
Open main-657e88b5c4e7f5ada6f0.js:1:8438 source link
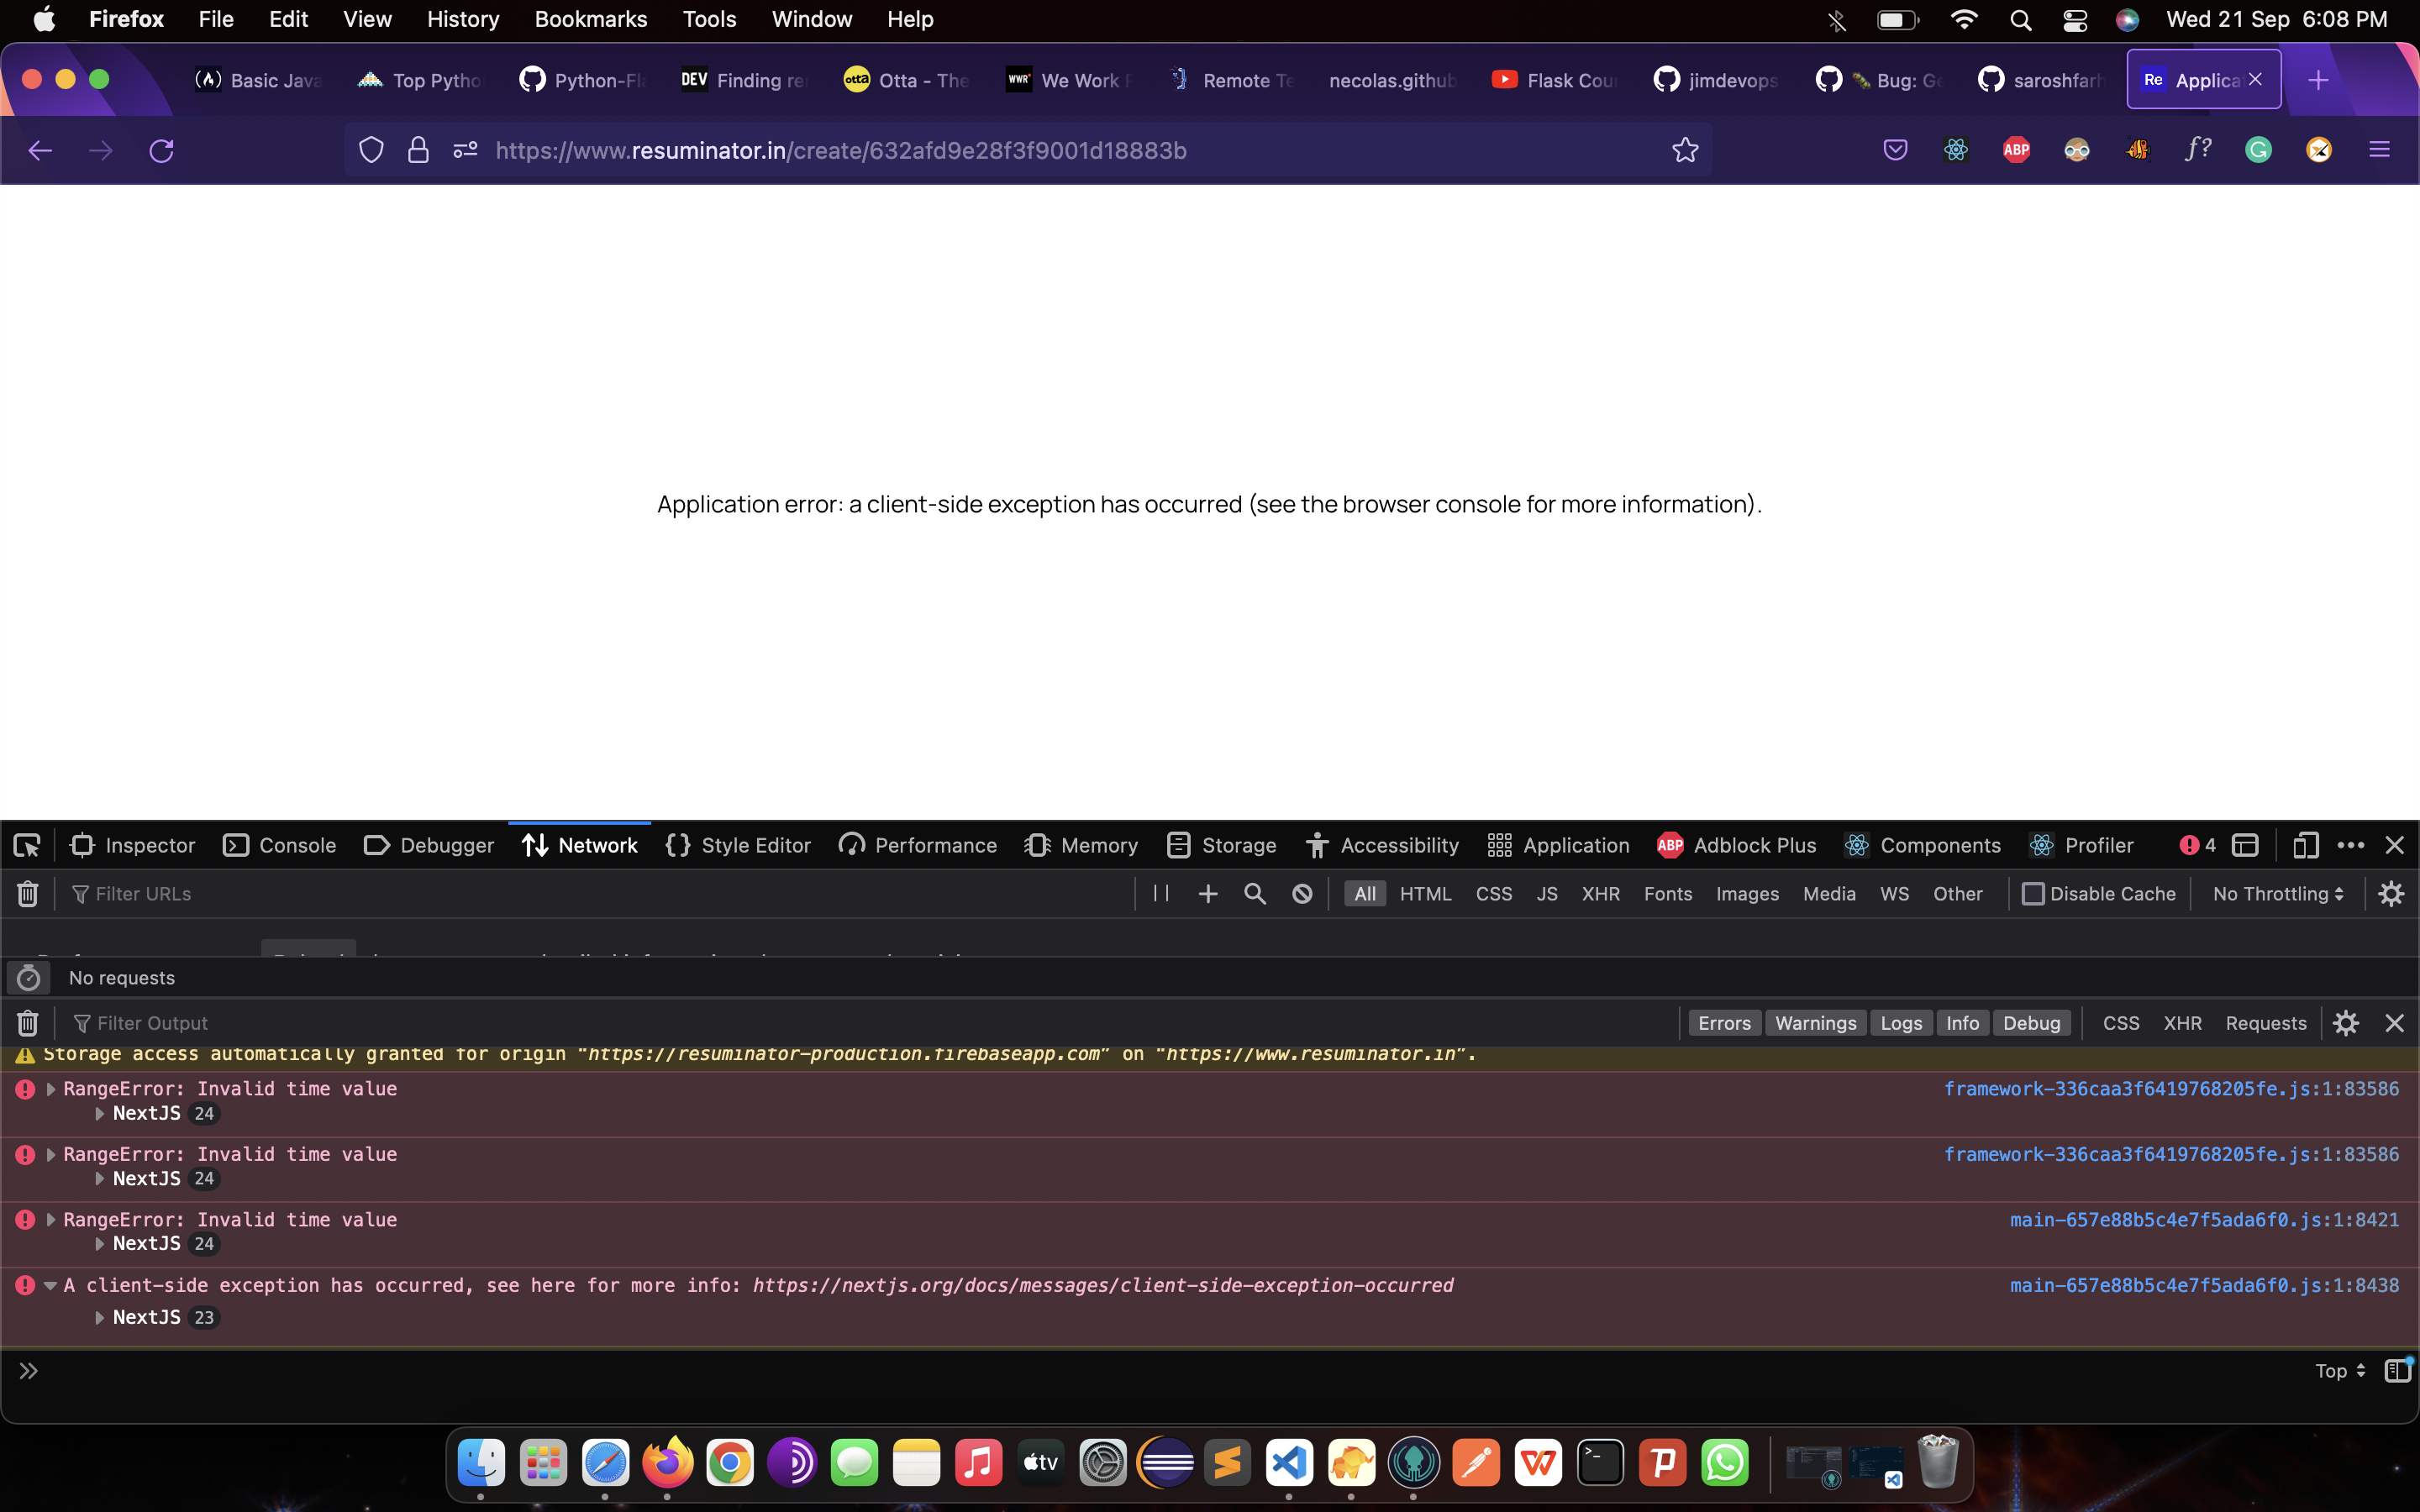[2204, 1285]
